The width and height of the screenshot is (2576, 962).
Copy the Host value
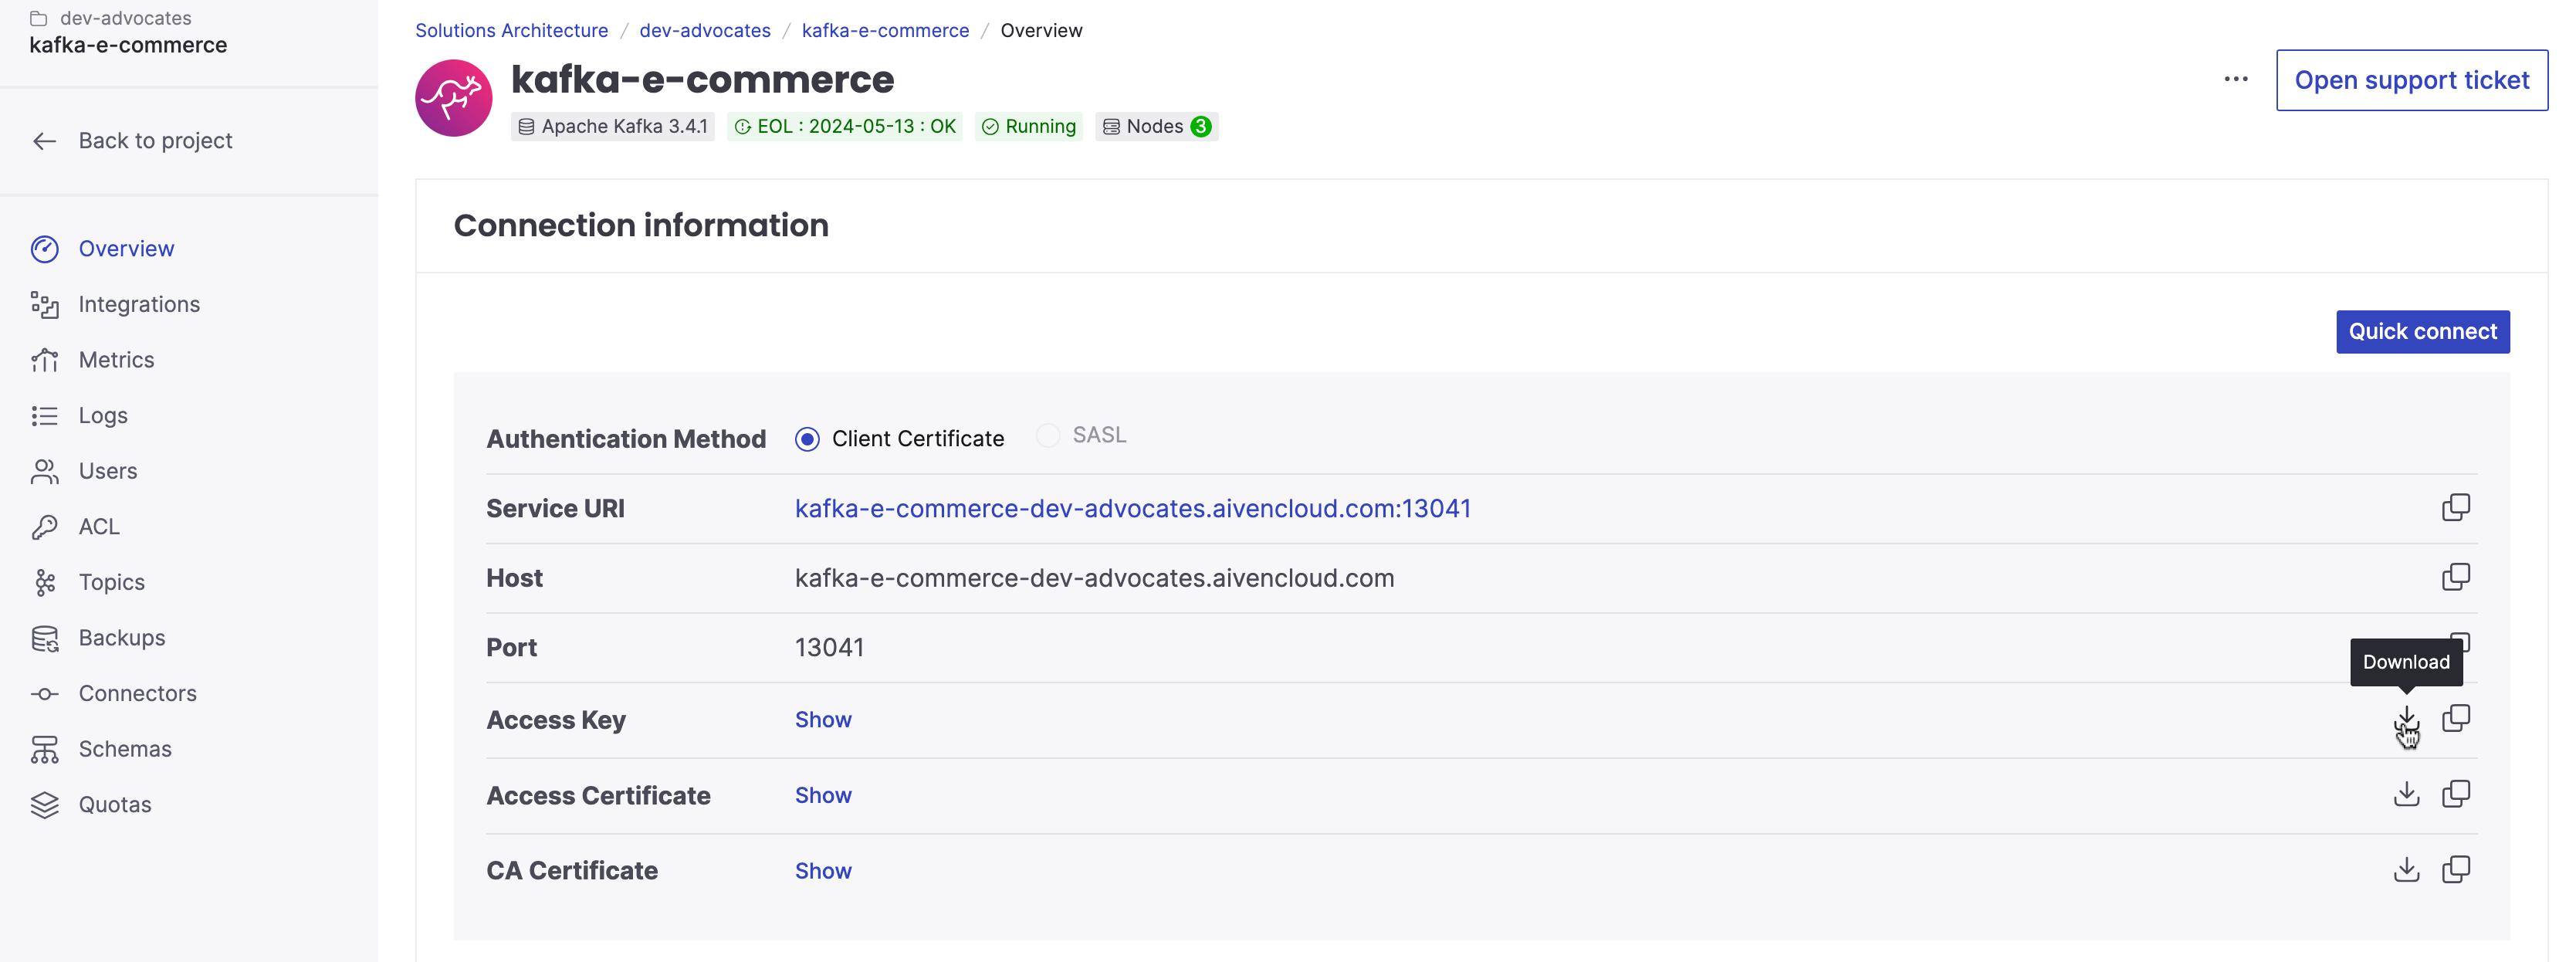click(x=2458, y=577)
